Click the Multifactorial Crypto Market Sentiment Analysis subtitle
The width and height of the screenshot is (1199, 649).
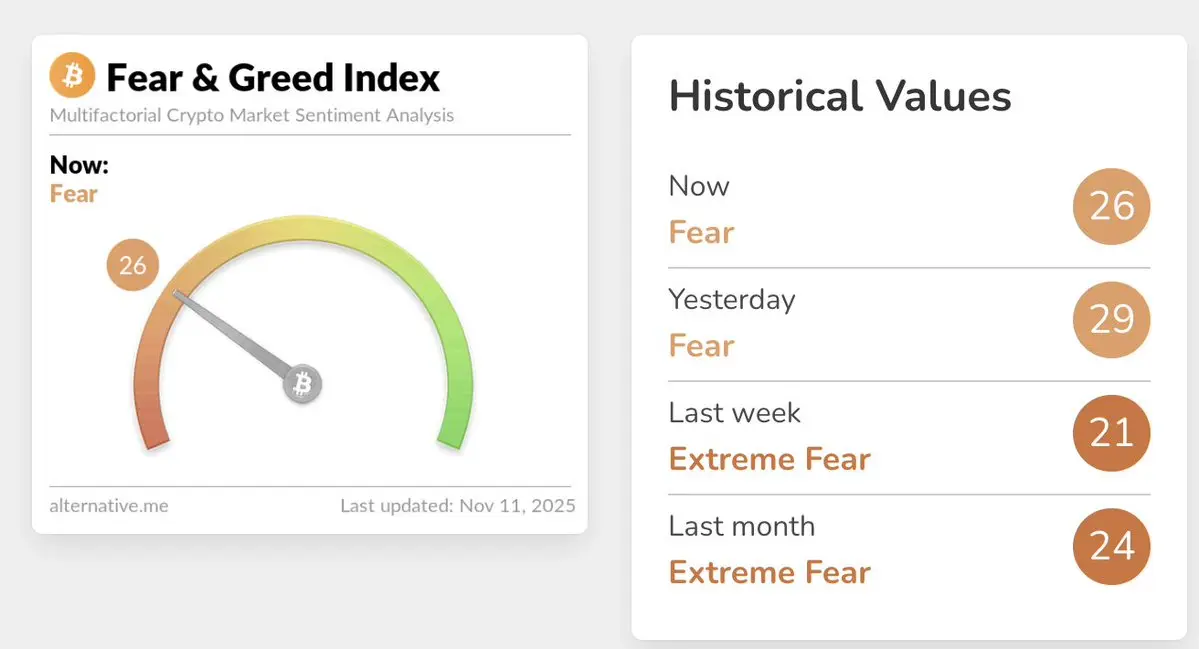click(252, 115)
